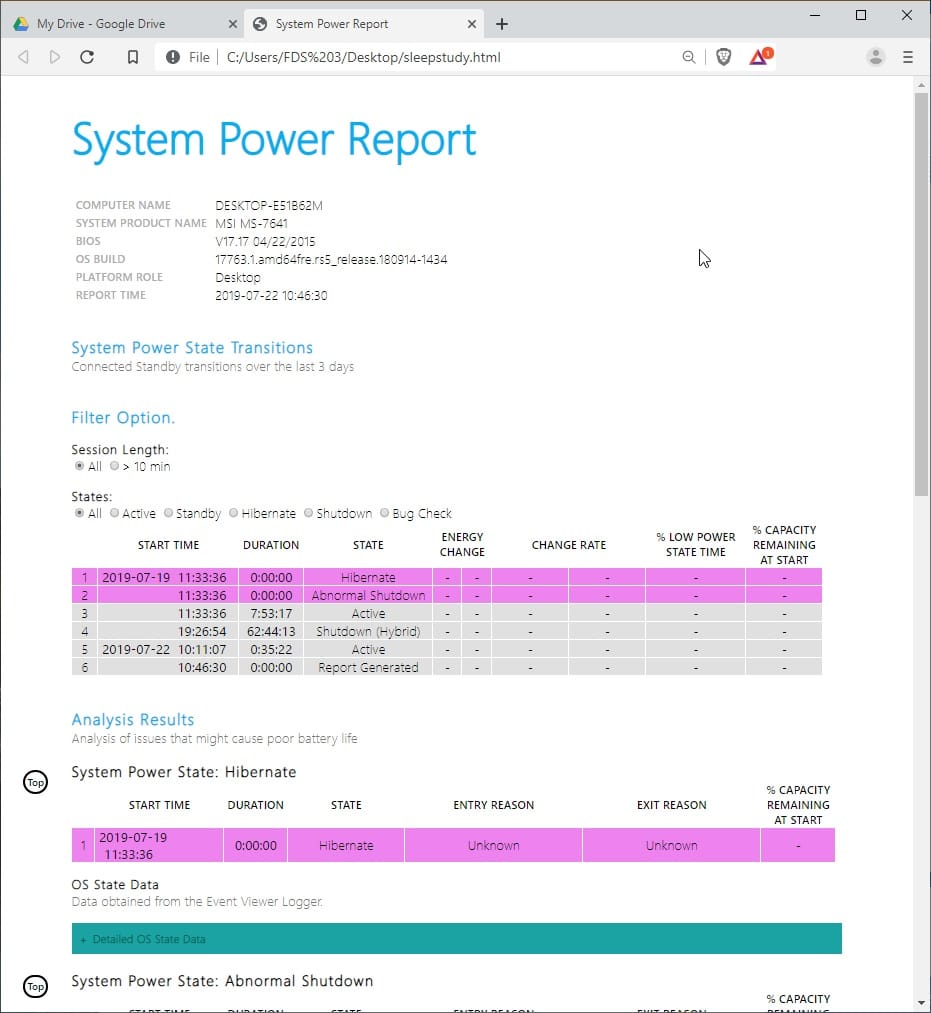Click the browser Forward arrow
This screenshot has width=931, height=1013.
click(55, 57)
